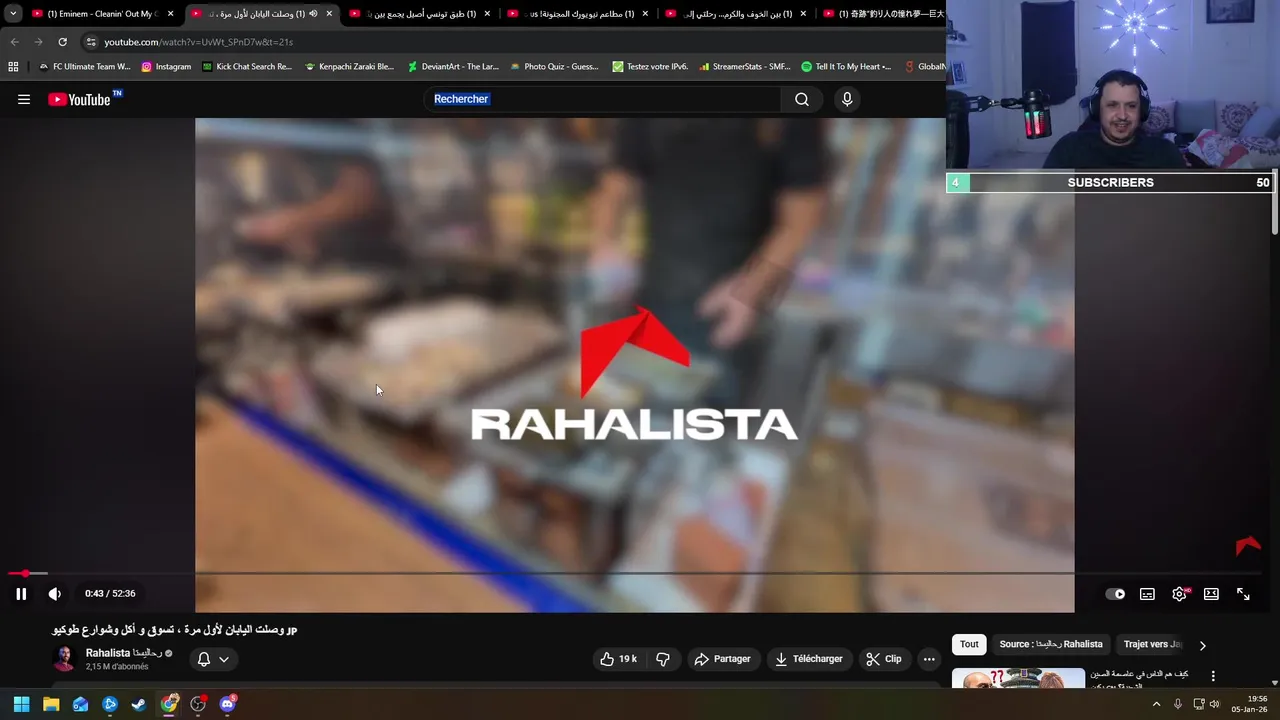The height and width of the screenshot is (720, 1280).
Task: Like the video with thumbs up
Action: point(617,659)
